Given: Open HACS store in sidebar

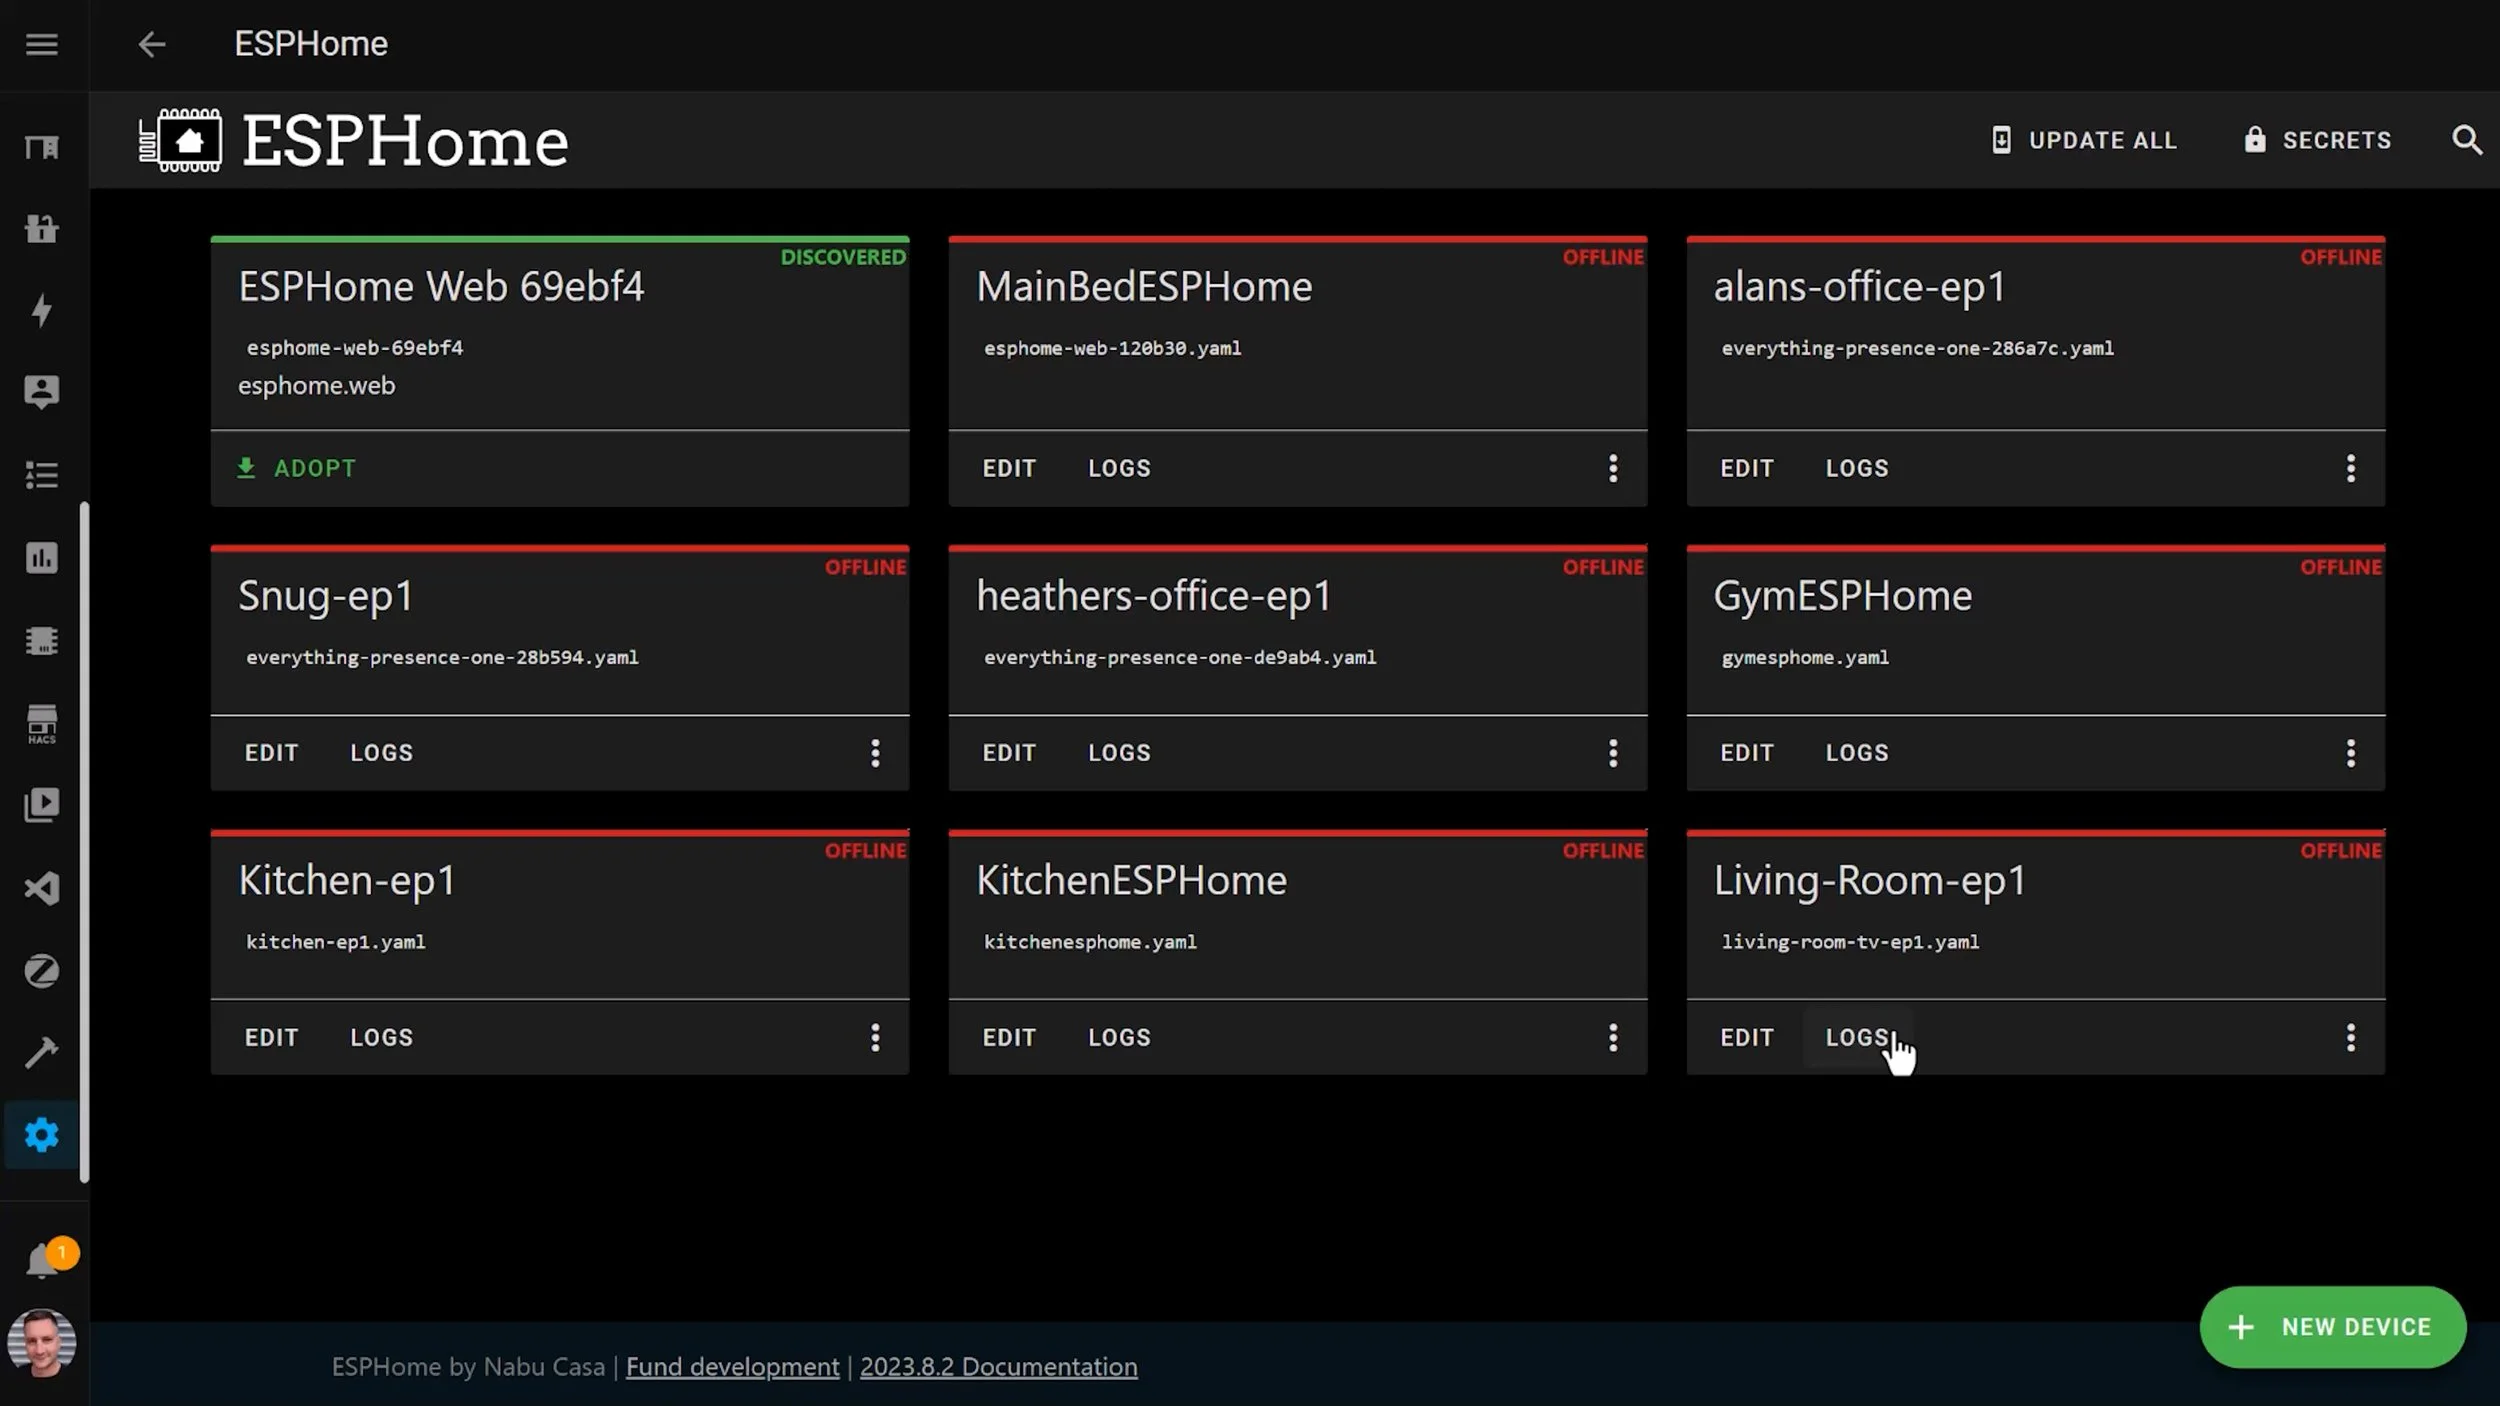Looking at the screenshot, I should [x=41, y=724].
